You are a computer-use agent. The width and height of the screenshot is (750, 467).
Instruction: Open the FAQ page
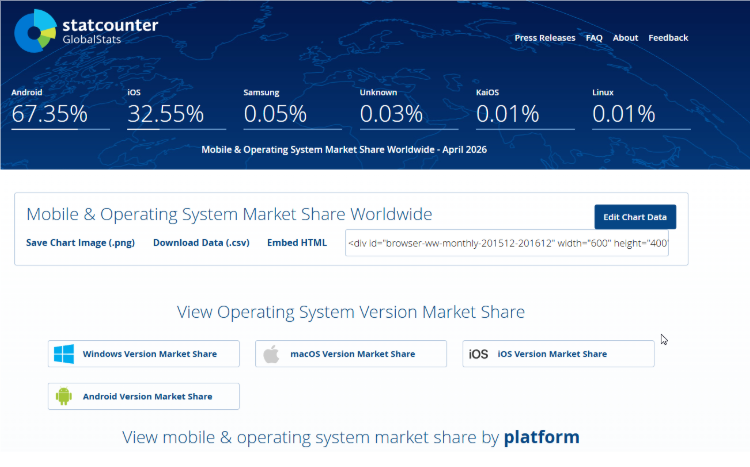coord(594,38)
